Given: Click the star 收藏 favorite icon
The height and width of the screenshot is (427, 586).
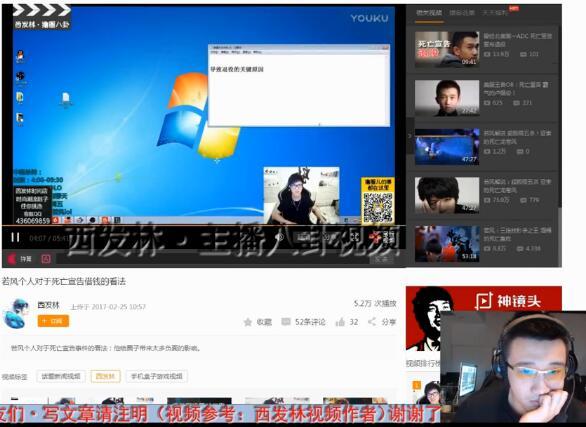Looking at the screenshot, I should pyautogui.click(x=247, y=322).
